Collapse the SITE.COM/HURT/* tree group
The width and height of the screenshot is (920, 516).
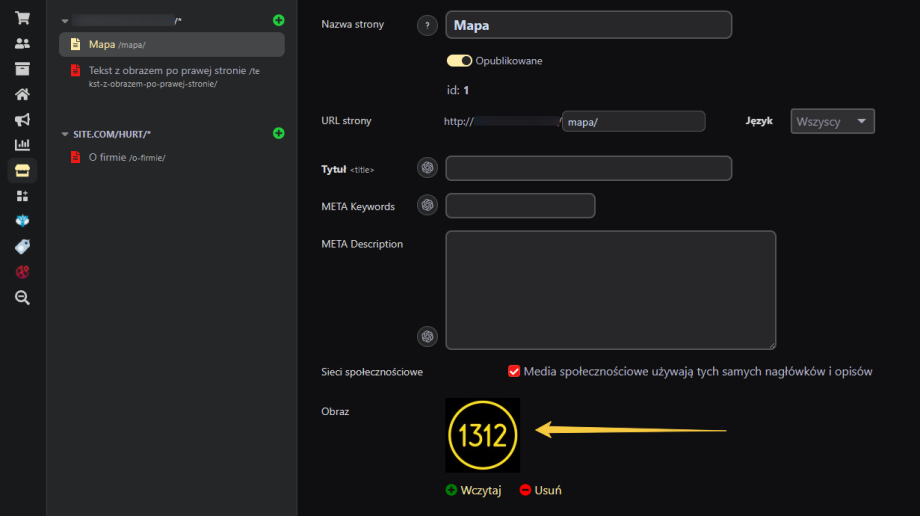[x=65, y=134]
